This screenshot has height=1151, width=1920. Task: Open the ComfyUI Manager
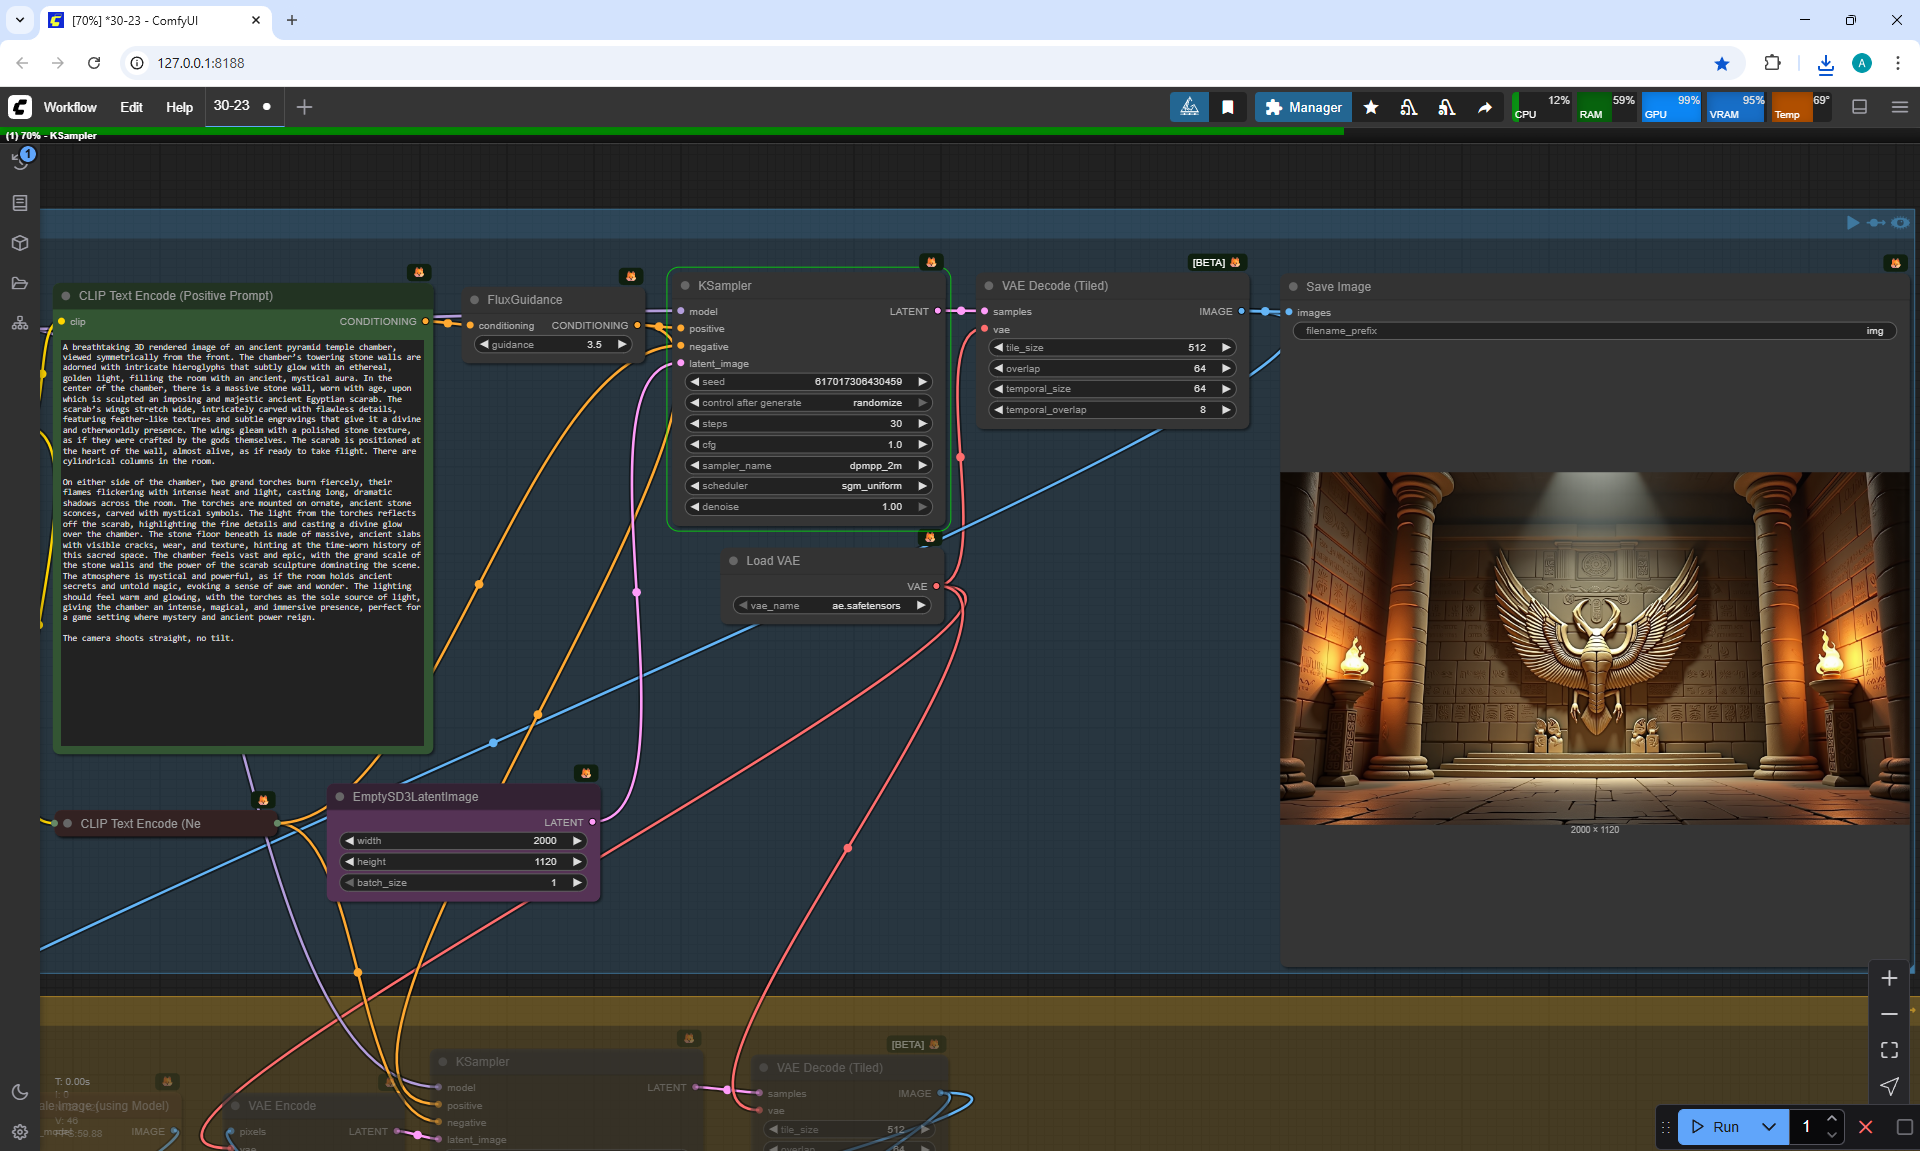pyautogui.click(x=1303, y=107)
